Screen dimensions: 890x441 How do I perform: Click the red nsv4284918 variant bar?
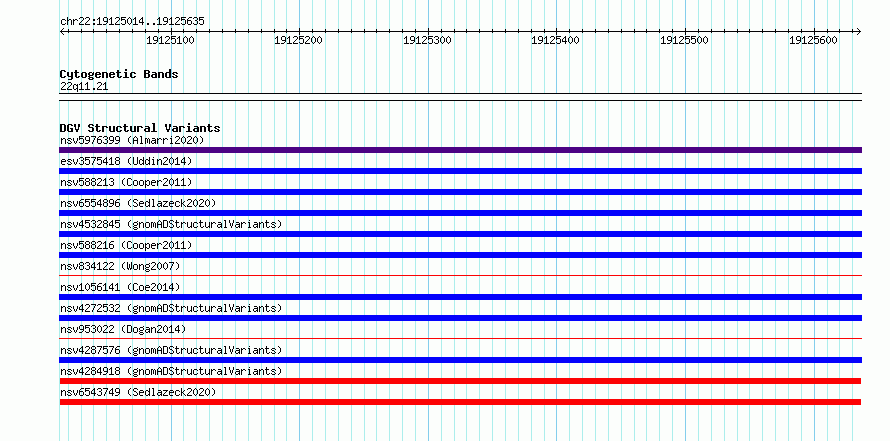click(460, 381)
